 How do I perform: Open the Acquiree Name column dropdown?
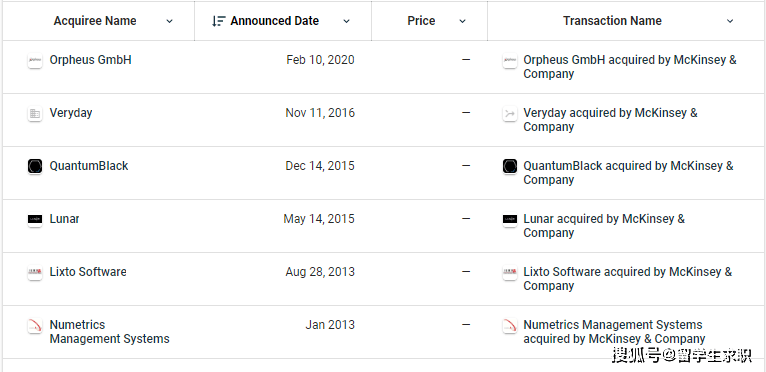click(170, 21)
